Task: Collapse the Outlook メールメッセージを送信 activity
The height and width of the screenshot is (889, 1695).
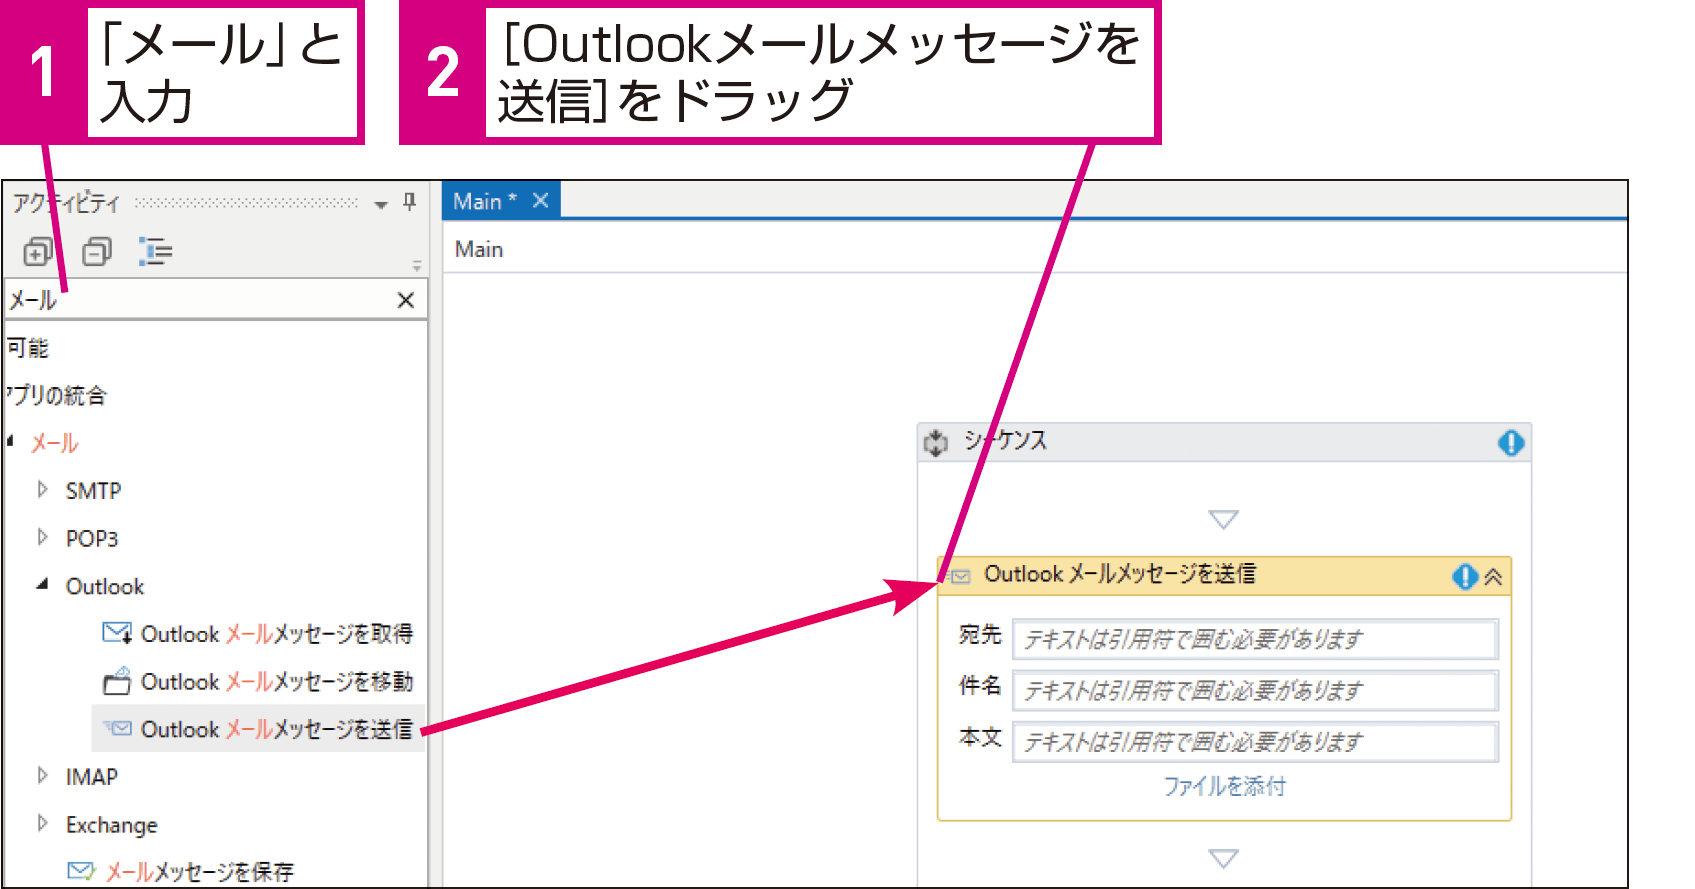Action: [1494, 577]
